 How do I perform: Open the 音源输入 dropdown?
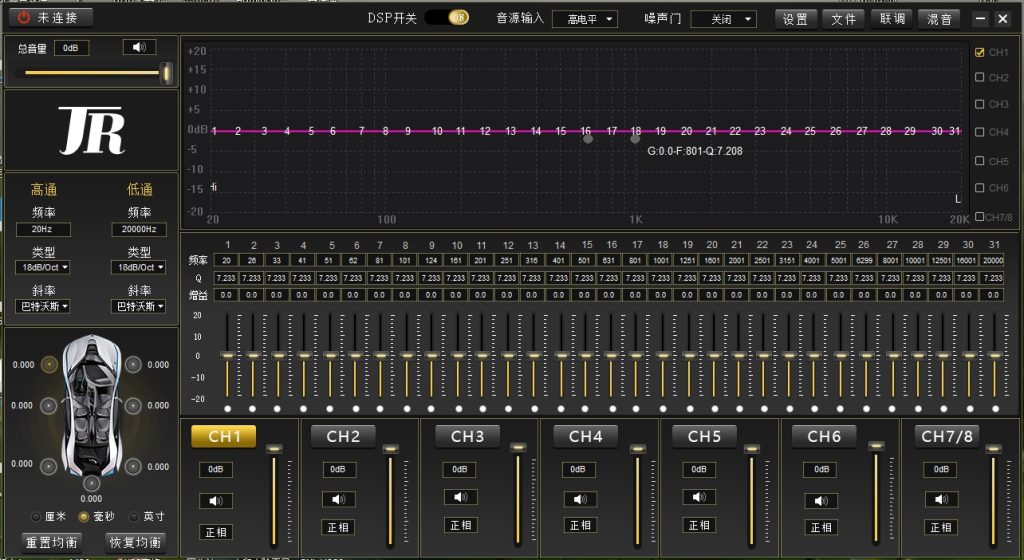[x=584, y=19]
